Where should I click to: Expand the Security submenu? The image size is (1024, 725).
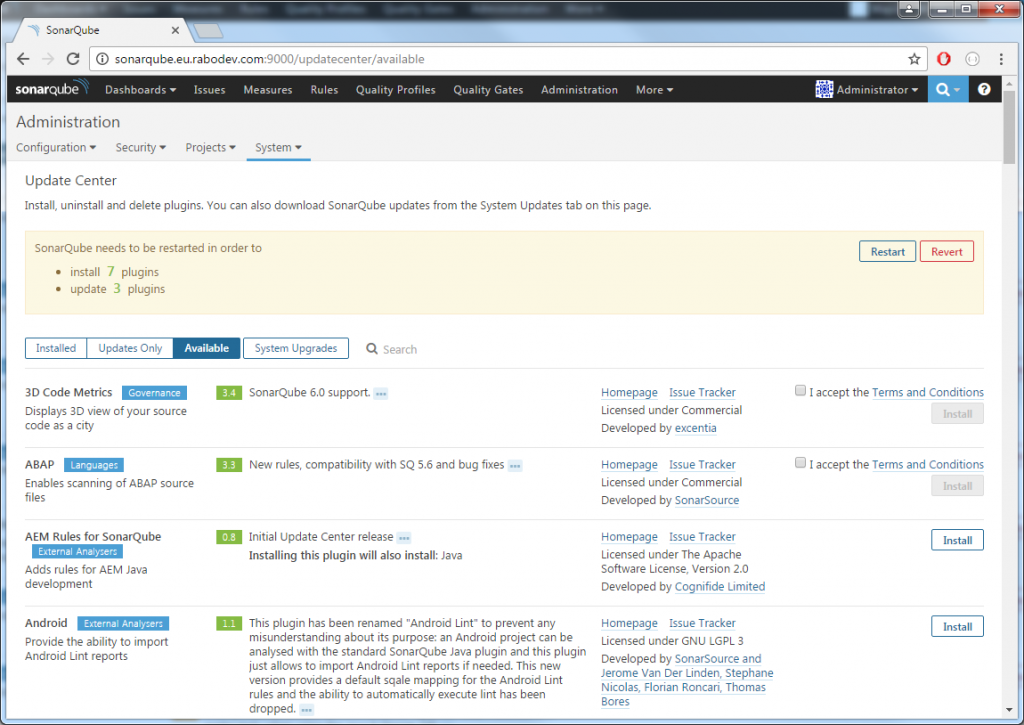click(x=140, y=148)
